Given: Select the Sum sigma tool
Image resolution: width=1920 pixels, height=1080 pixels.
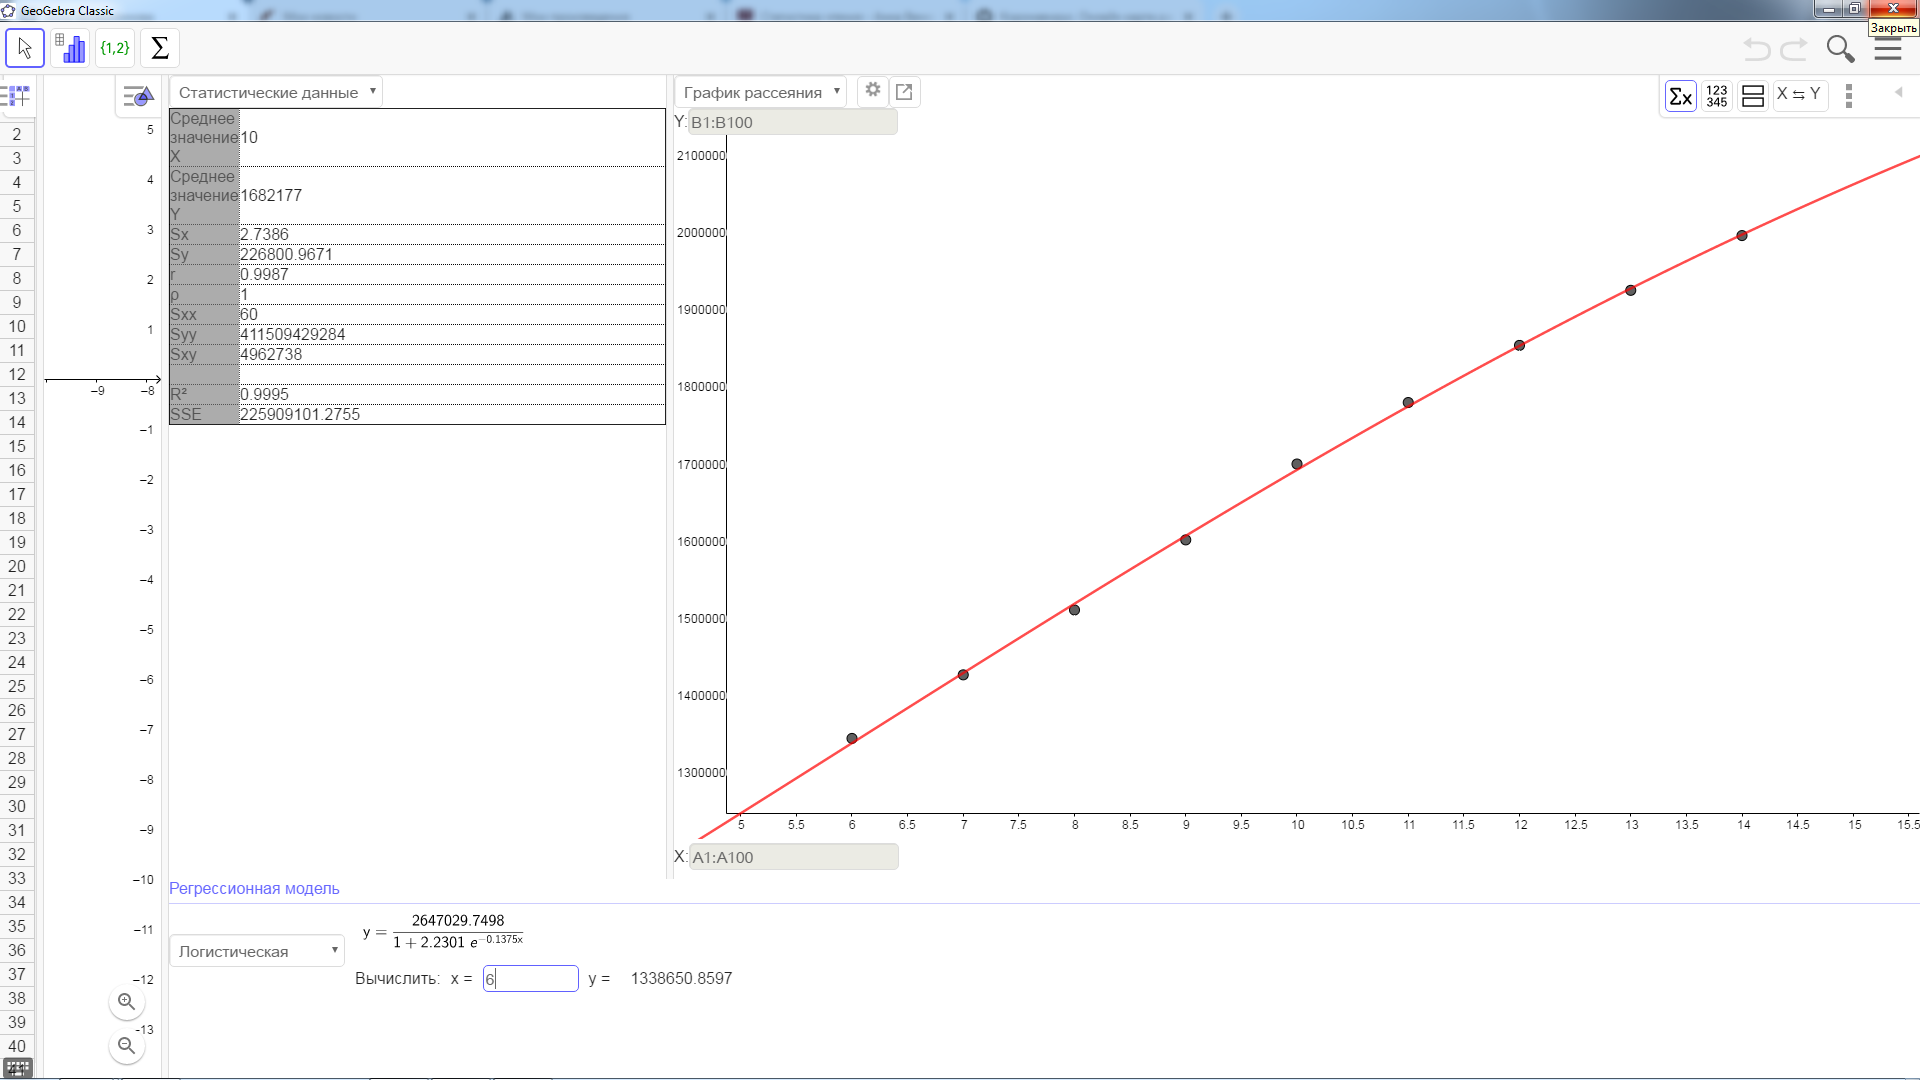Looking at the screenshot, I should [160, 48].
